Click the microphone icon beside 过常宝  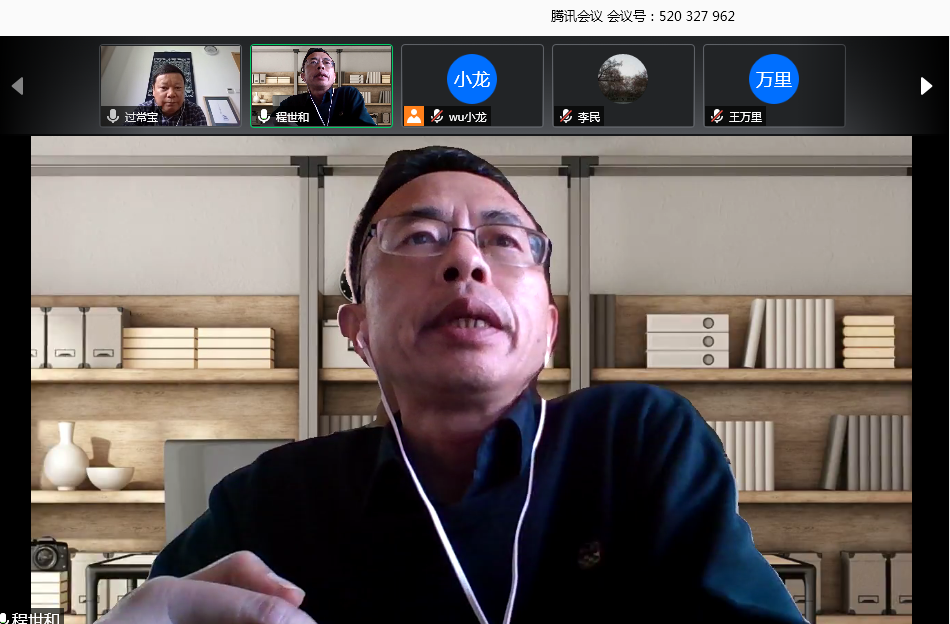114,117
